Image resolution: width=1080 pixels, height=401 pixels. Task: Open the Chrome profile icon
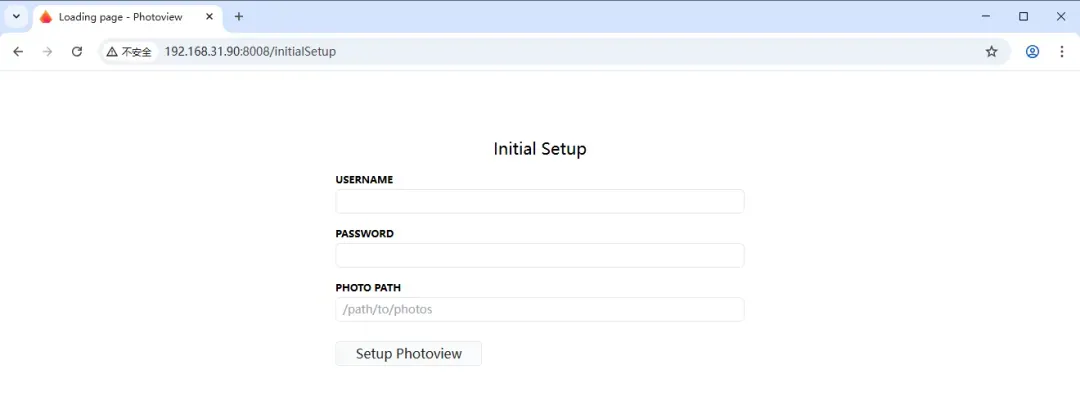pos(1032,52)
